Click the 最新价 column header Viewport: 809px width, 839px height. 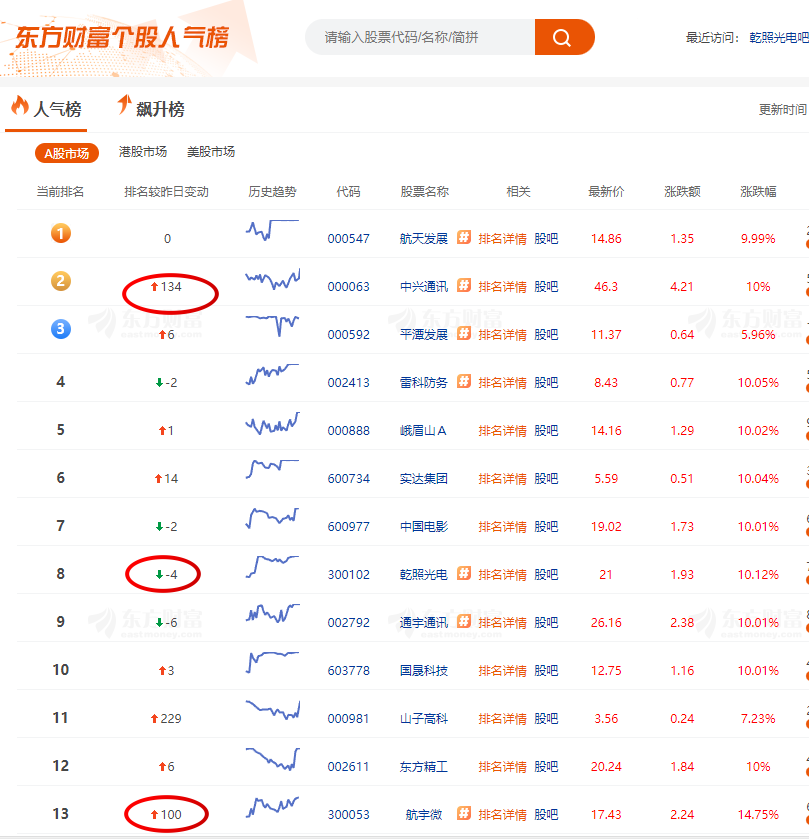coord(606,192)
